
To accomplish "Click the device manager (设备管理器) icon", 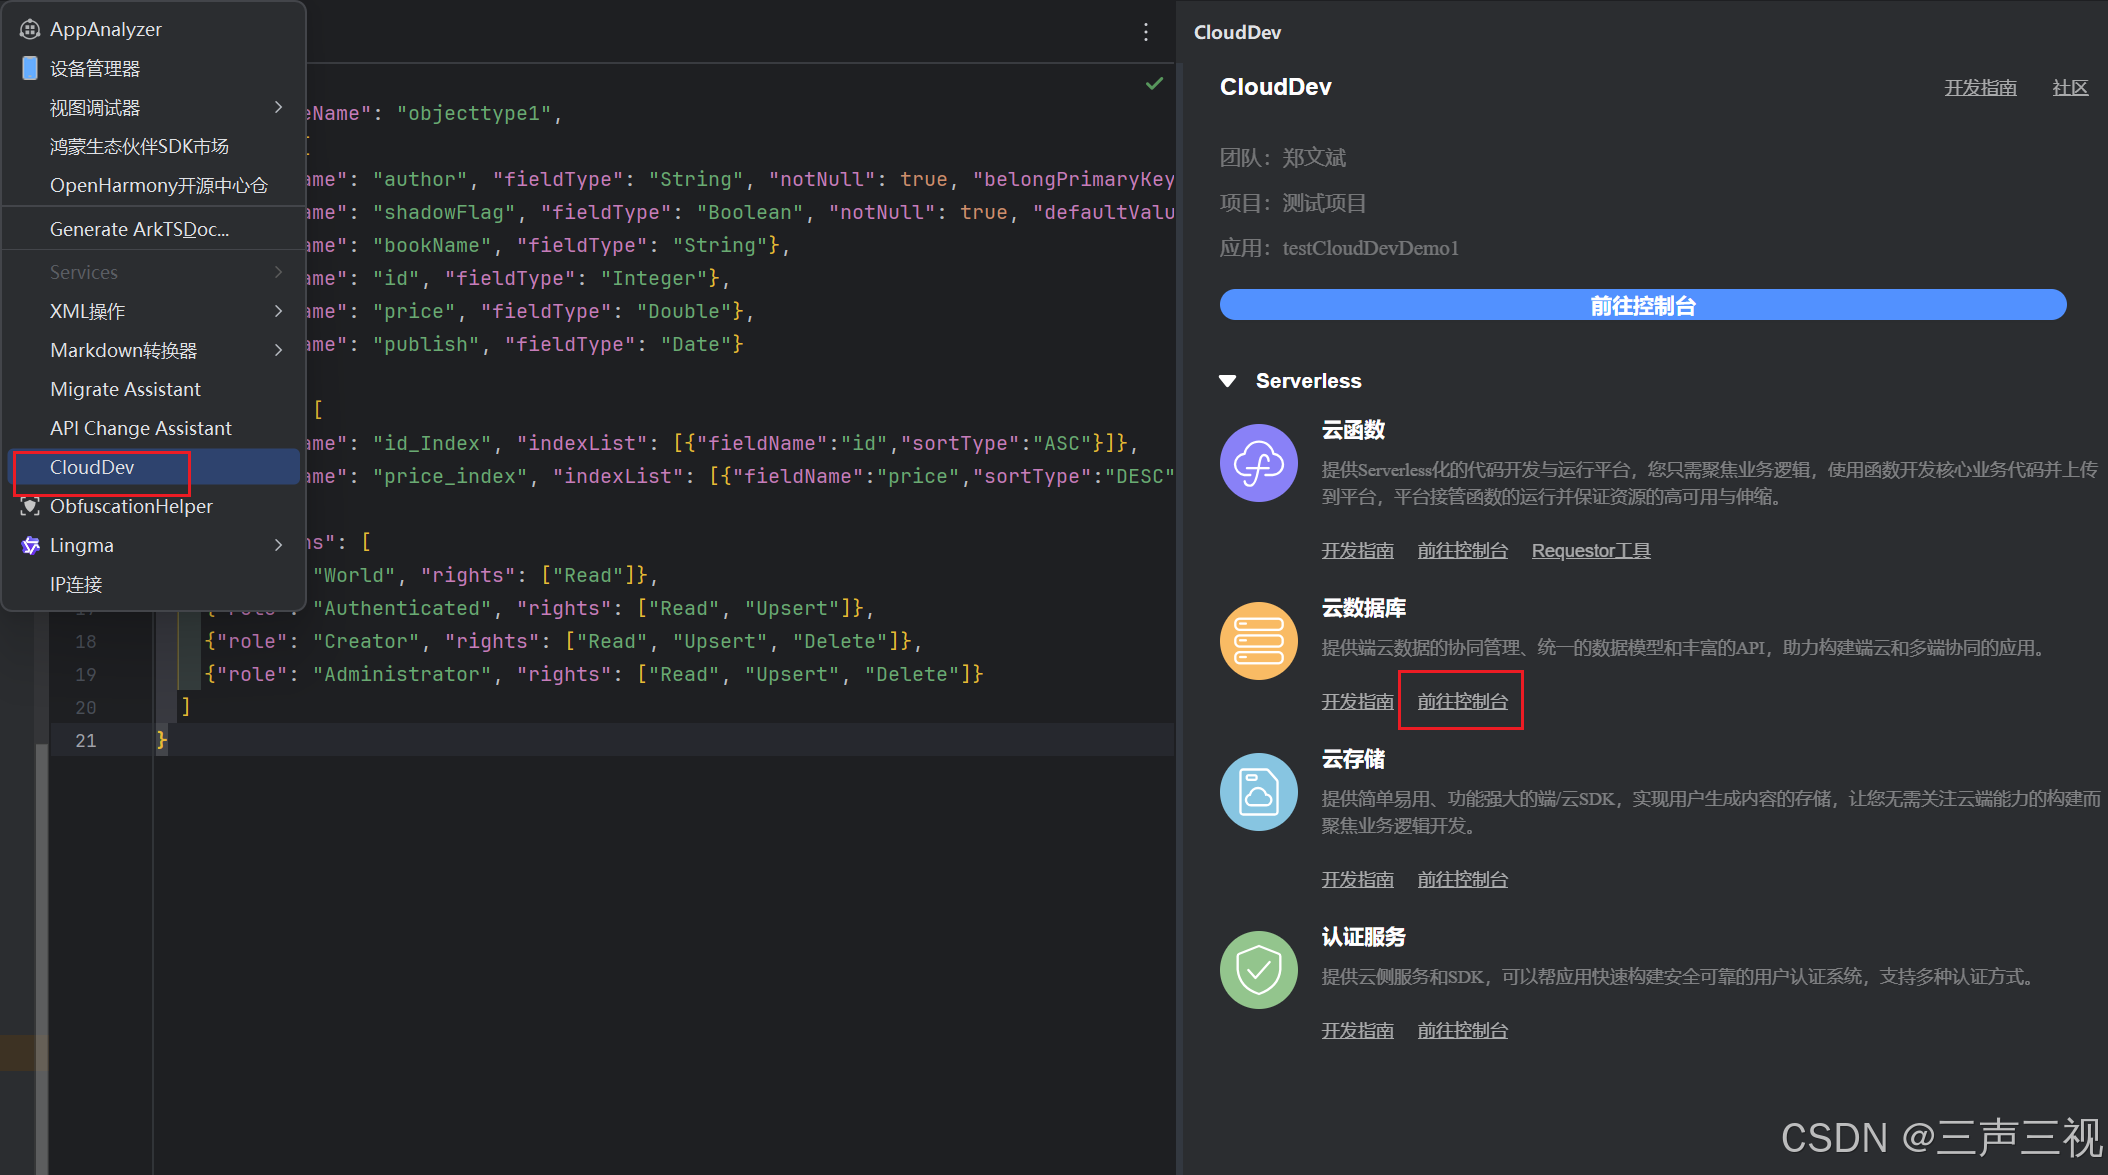I will (30, 68).
